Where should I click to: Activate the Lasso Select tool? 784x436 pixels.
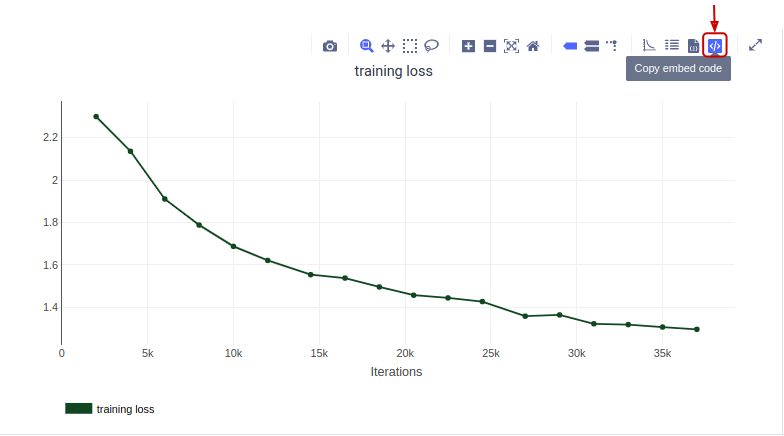[x=432, y=46]
